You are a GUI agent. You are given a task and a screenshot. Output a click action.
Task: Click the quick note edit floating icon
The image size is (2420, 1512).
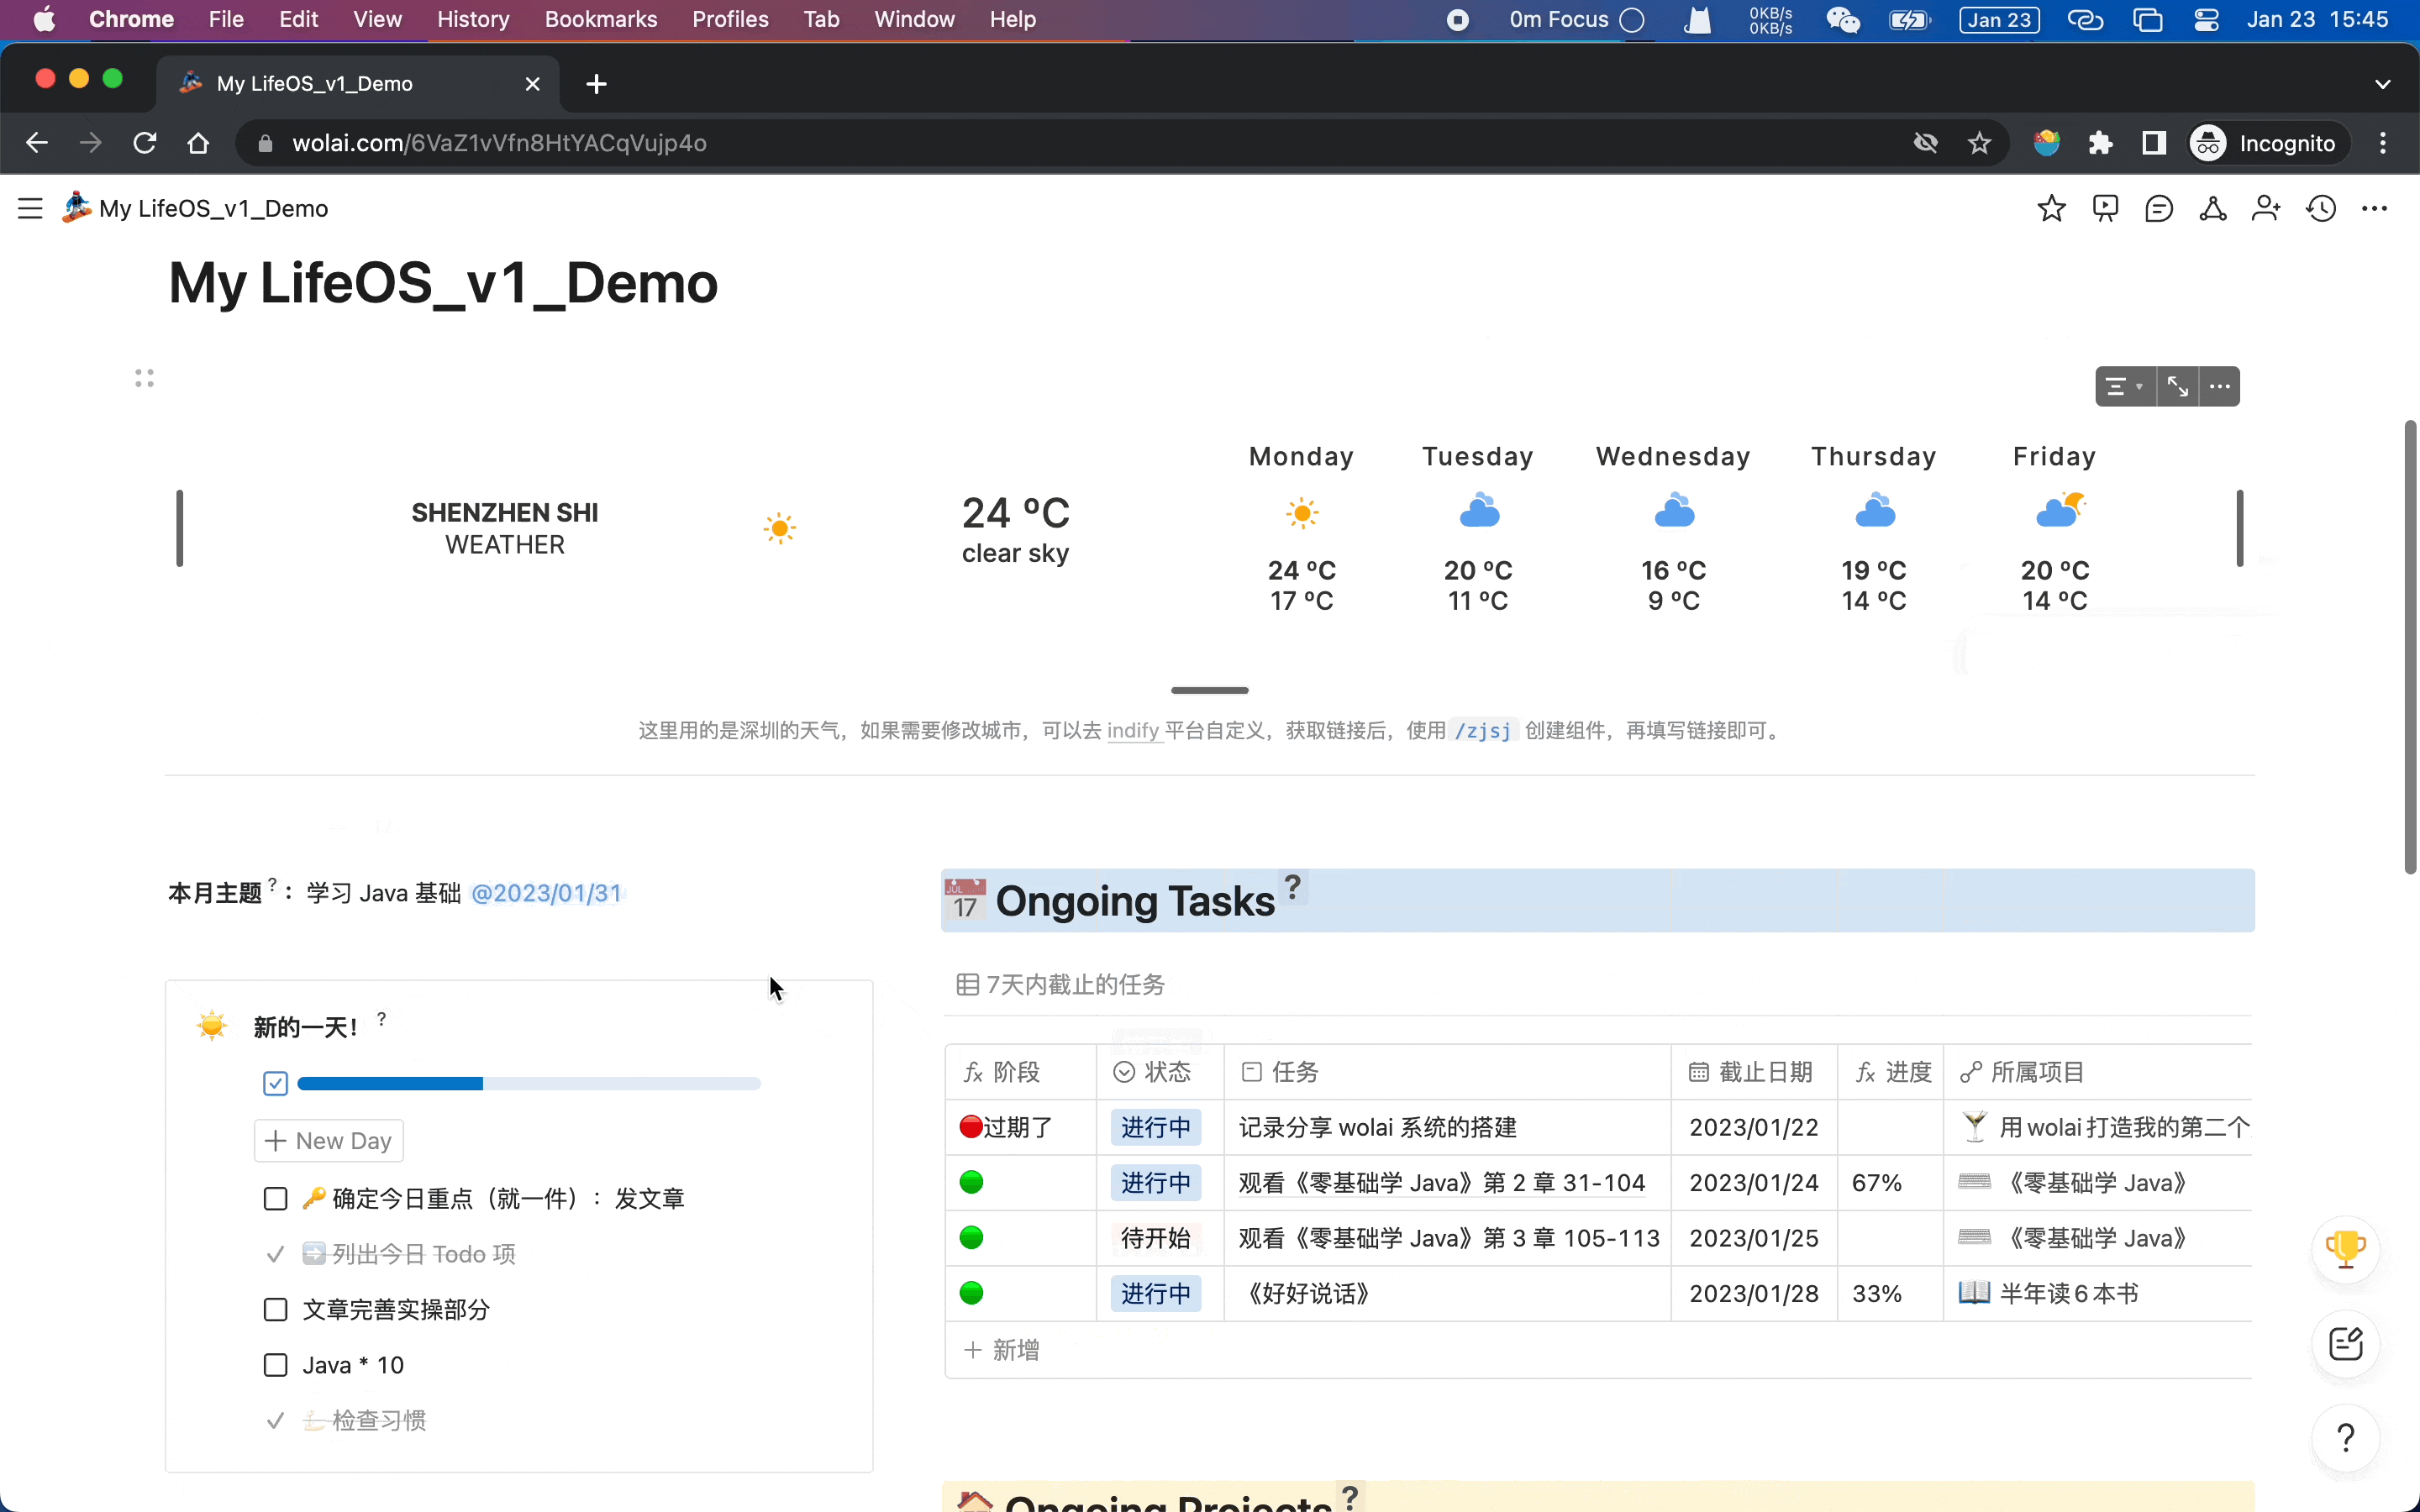[x=2345, y=1343]
